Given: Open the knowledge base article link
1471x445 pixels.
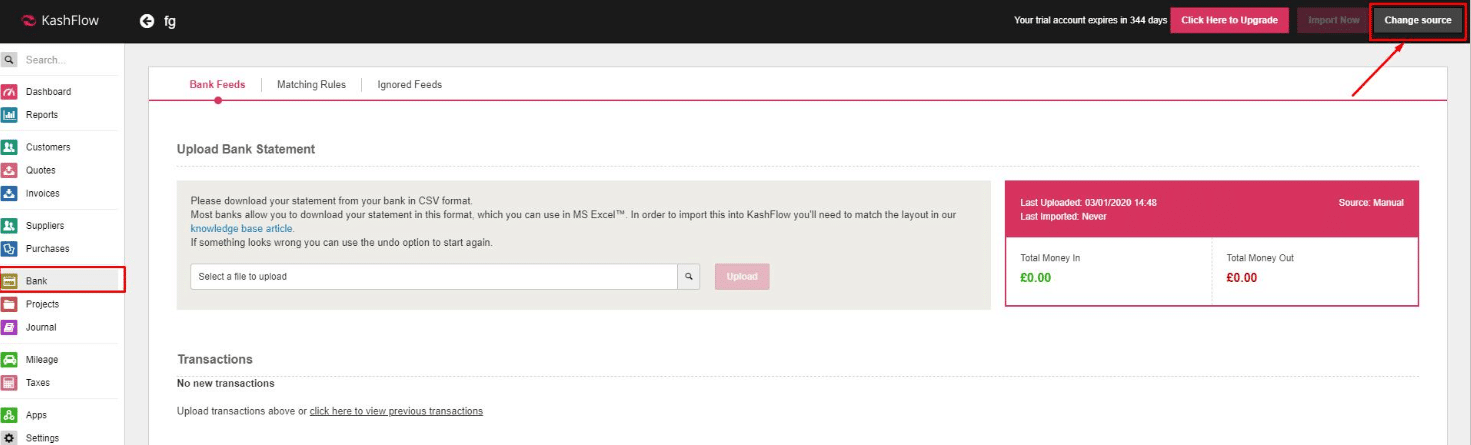Looking at the screenshot, I should coord(242,229).
